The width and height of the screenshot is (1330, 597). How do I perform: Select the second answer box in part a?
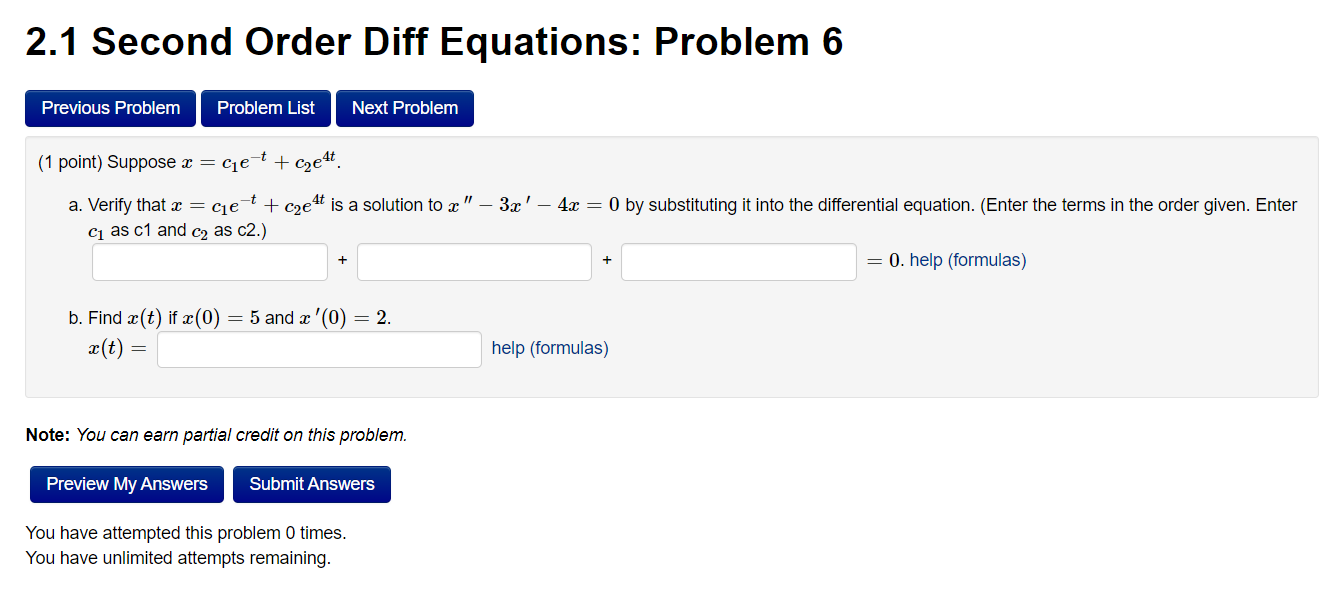coord(473,261)
